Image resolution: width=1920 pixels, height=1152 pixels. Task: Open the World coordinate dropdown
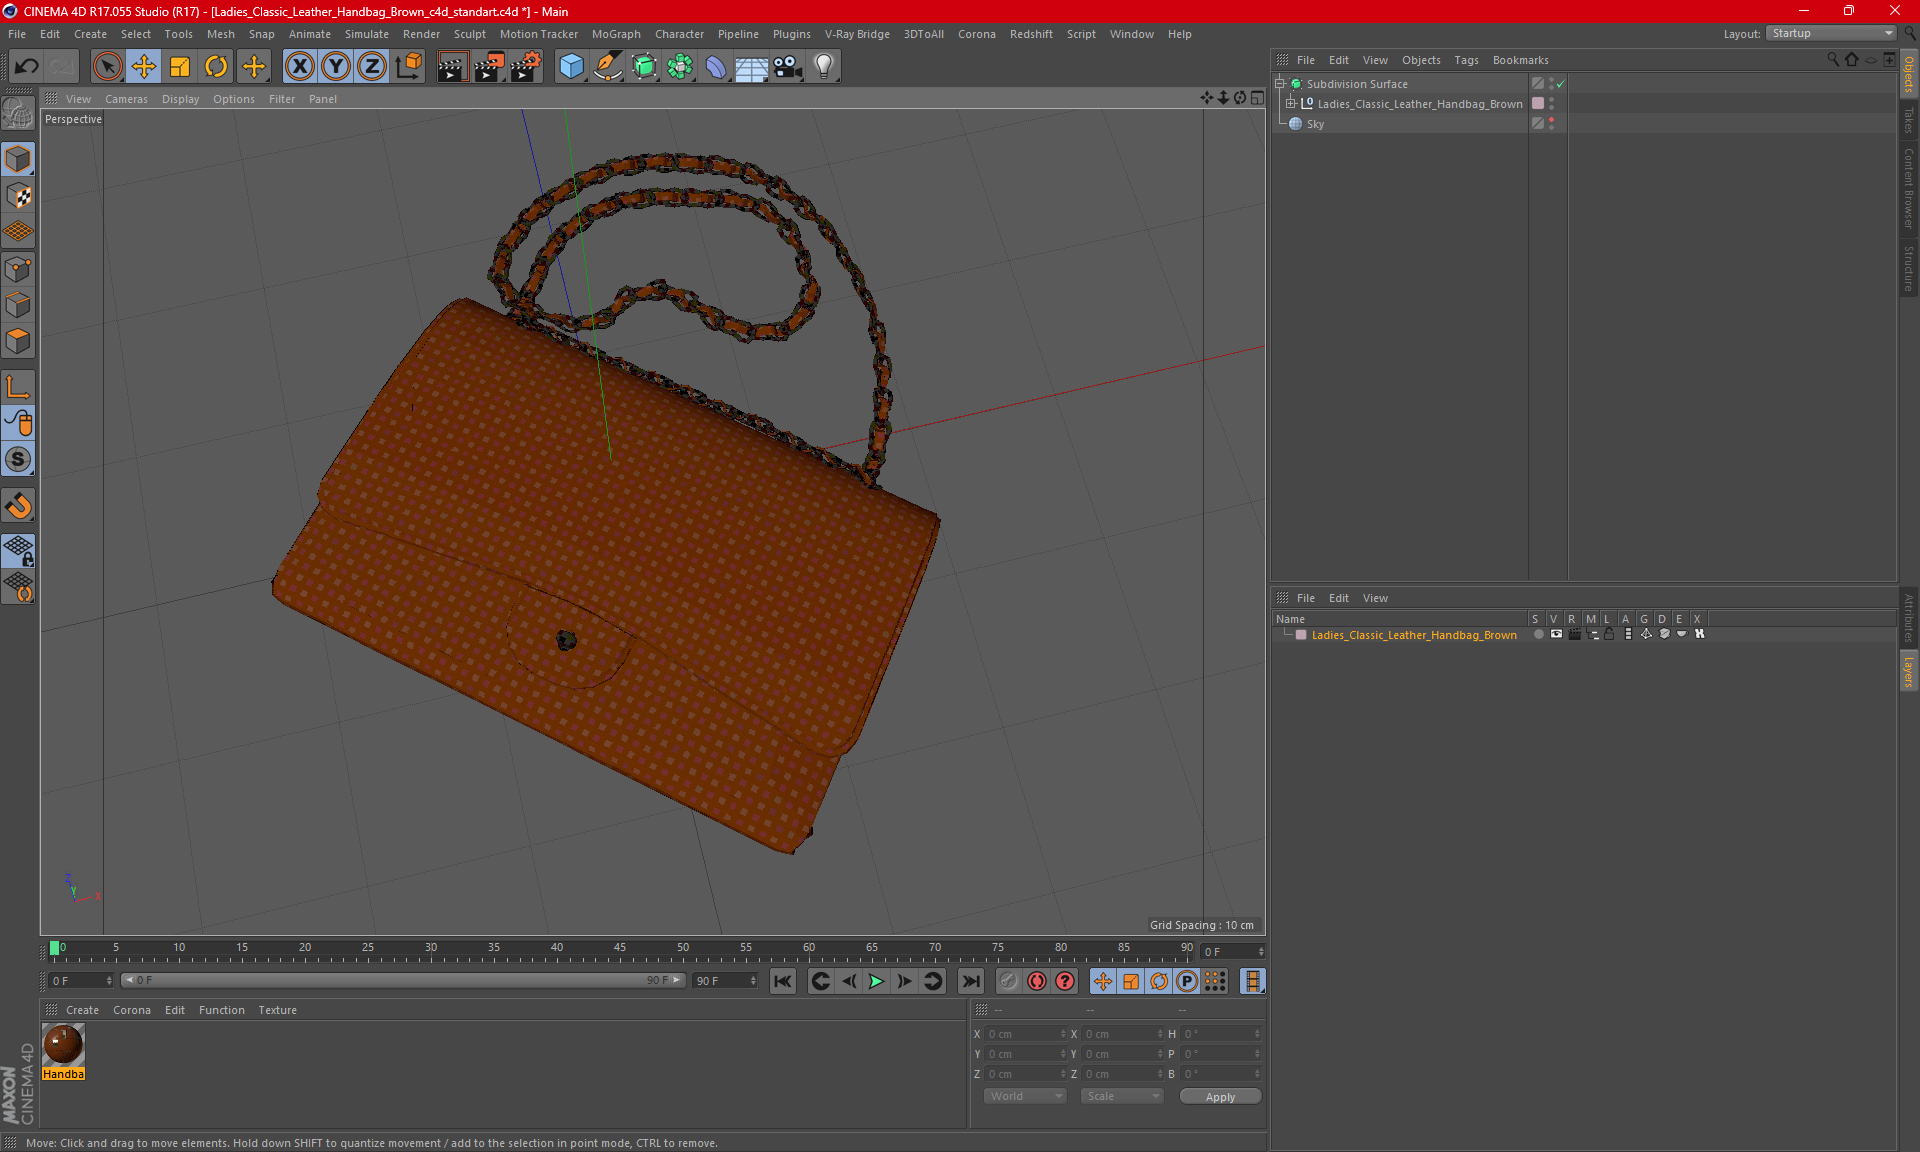1025,1096
